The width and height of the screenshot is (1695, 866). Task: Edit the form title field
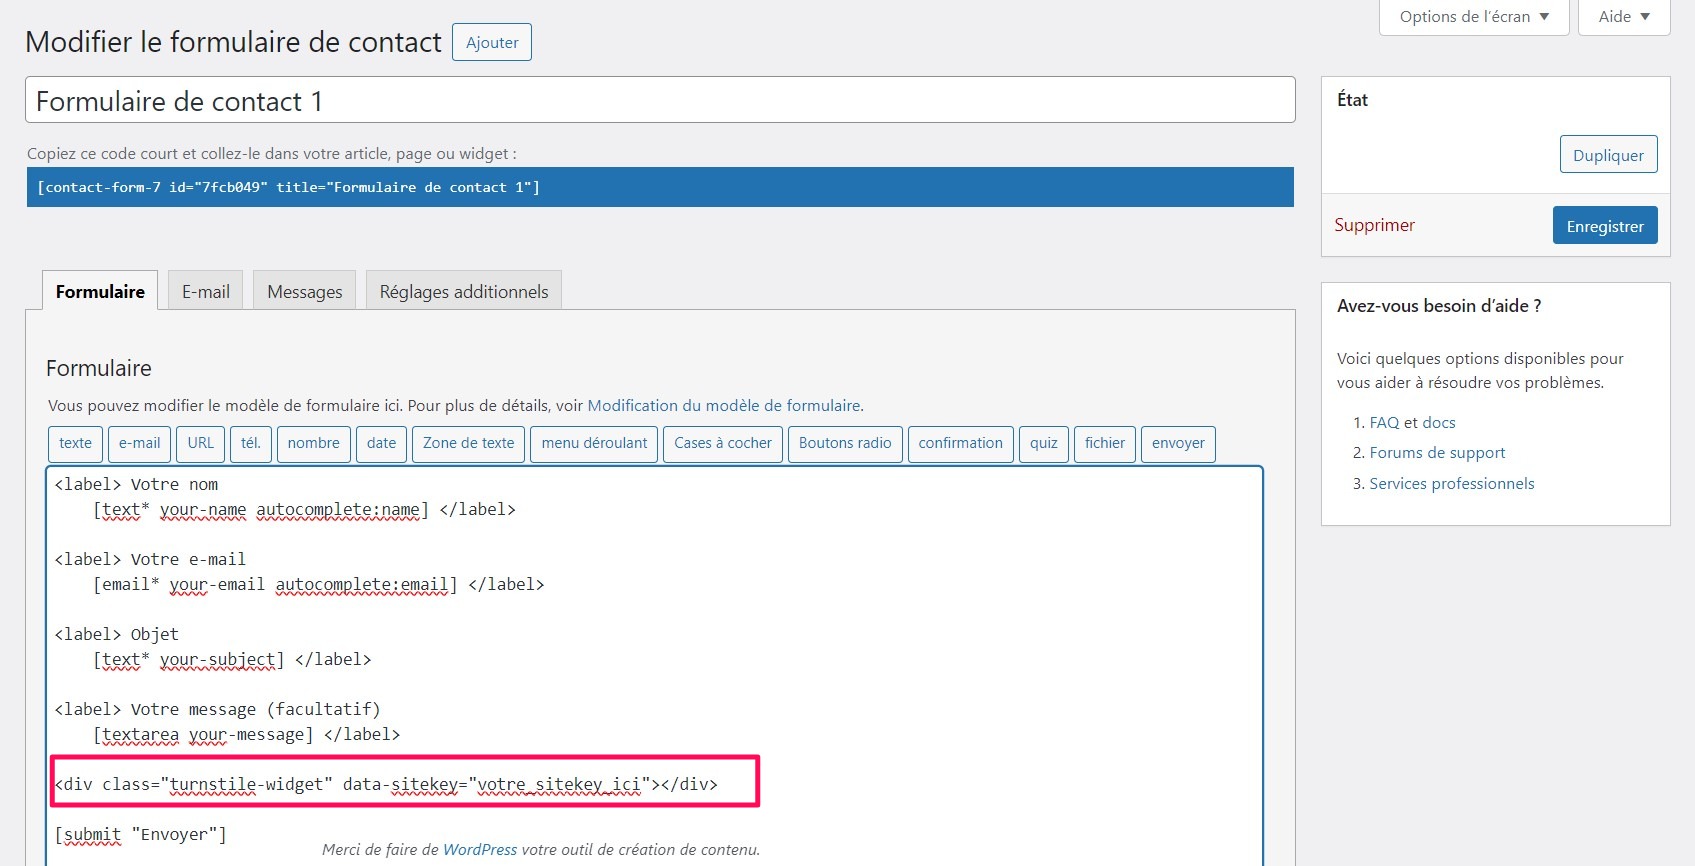[x=660, y=100]
